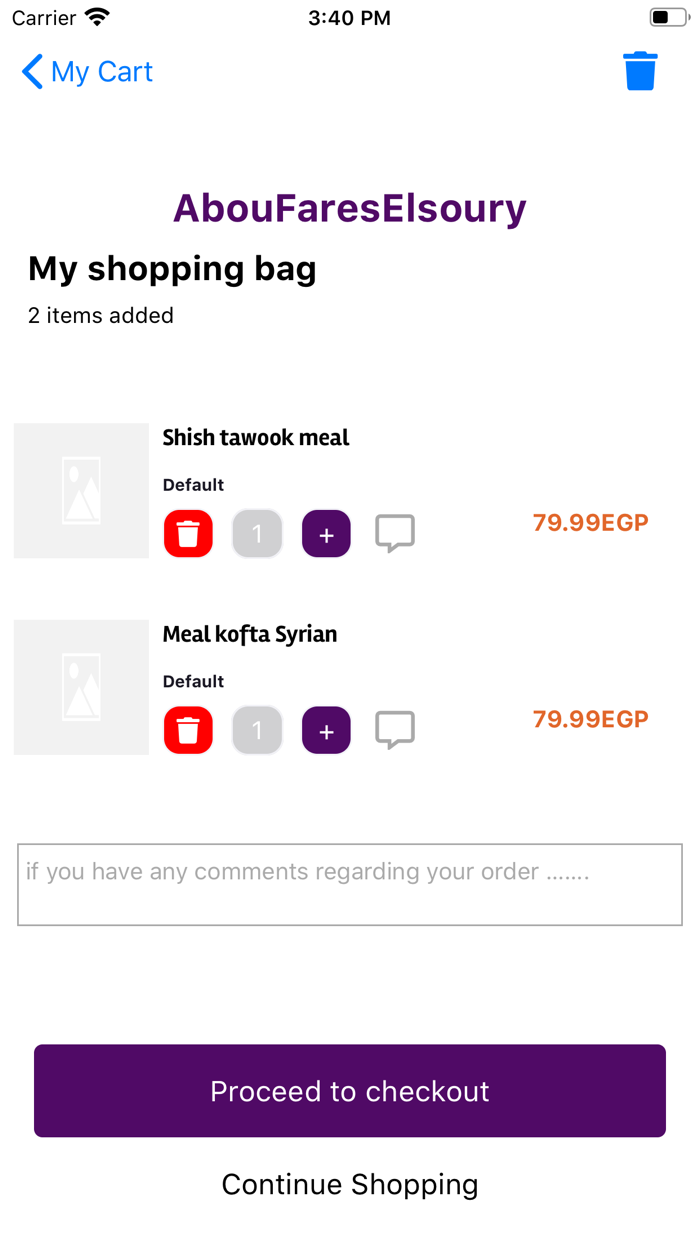Open Meal kofta Syrian image thumbnail
The image size is (700, 1244).
click(x=81, y=687)
